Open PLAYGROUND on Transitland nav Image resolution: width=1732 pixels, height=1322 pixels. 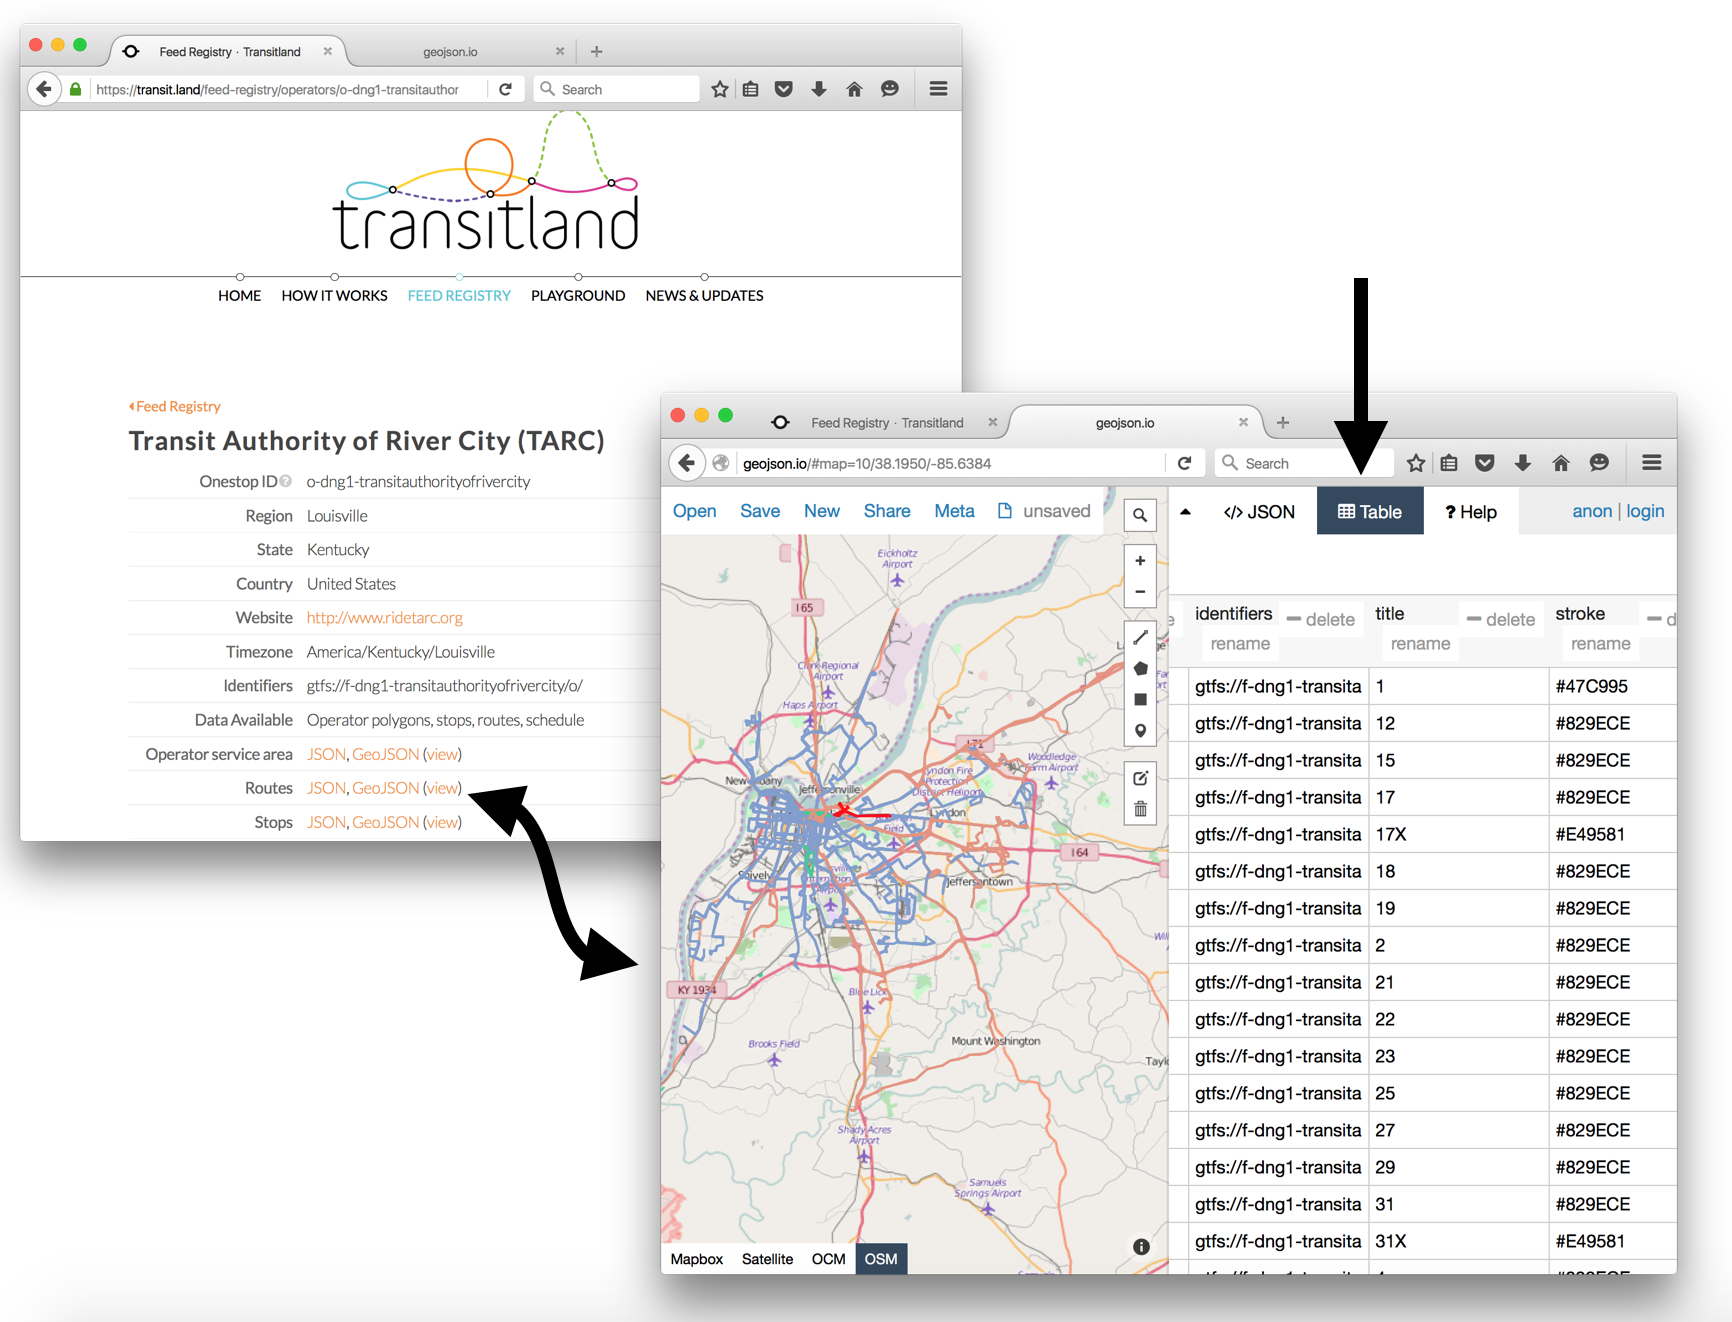(x=578, y=295)
